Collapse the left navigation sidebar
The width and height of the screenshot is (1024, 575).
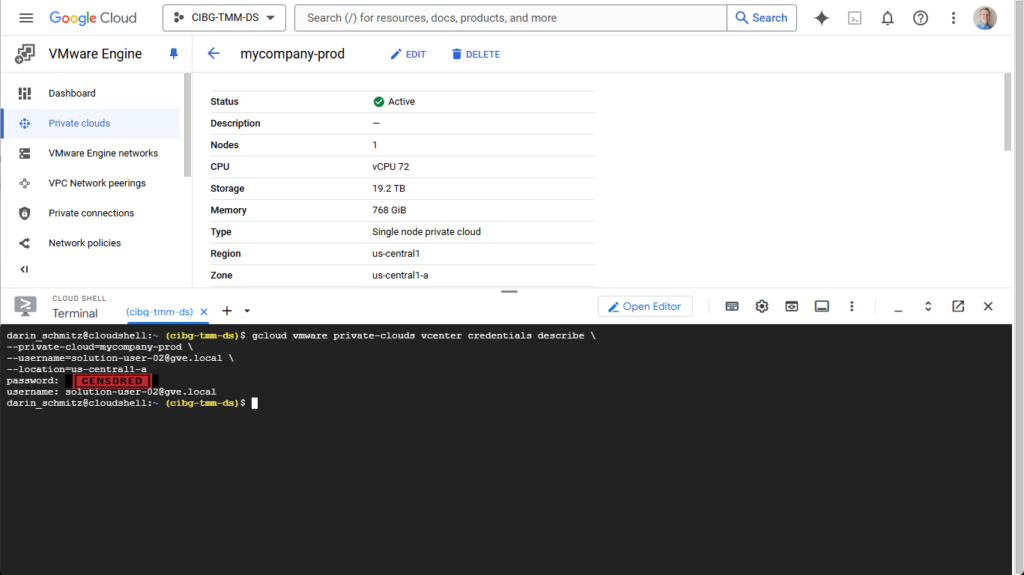(24, 269)
